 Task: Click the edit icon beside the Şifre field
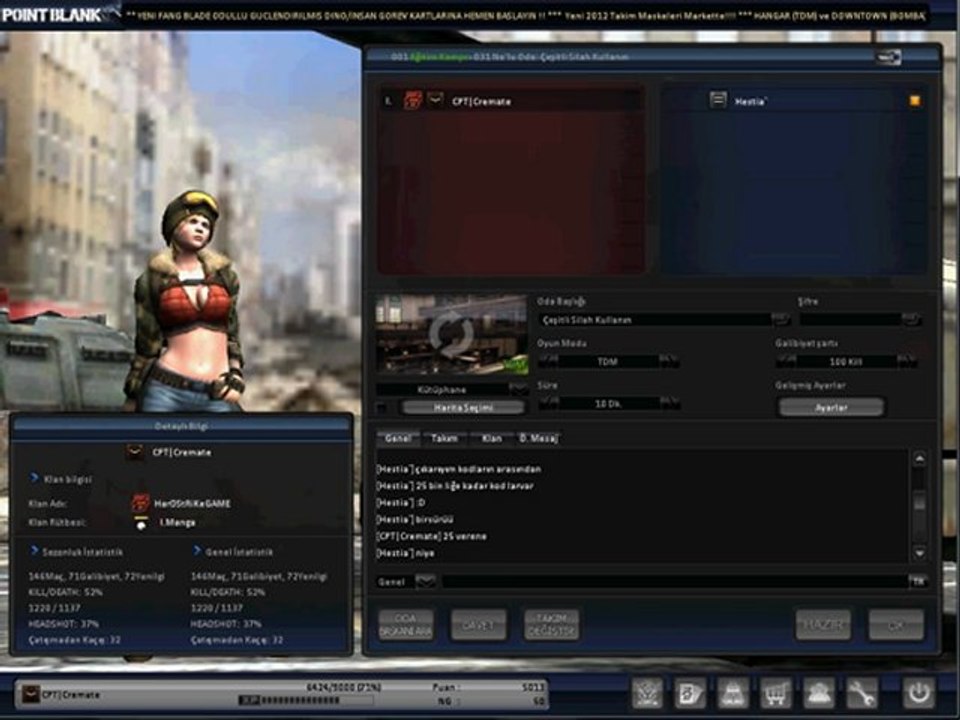point(910,319)
